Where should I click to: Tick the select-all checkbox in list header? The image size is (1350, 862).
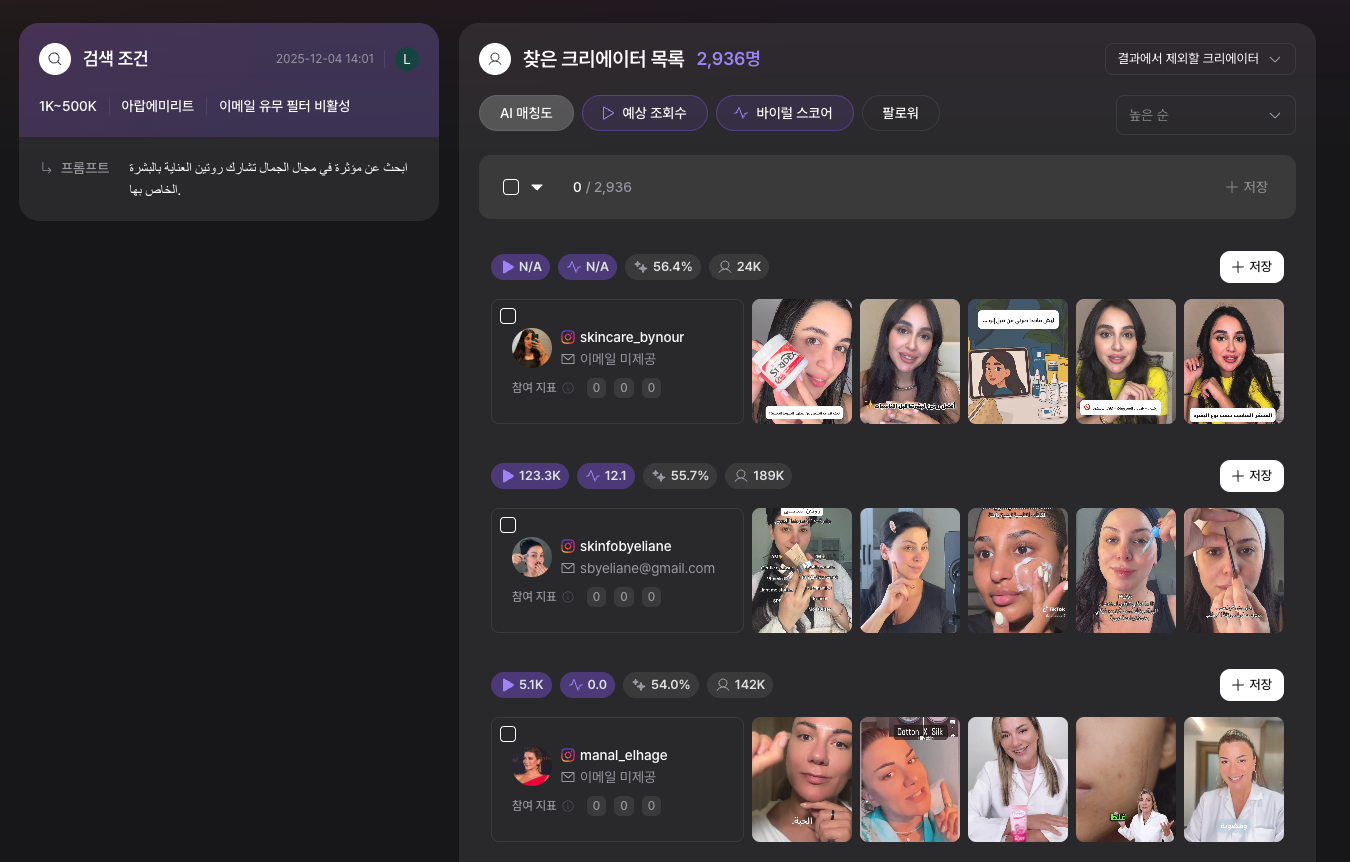tap(511, 187)
